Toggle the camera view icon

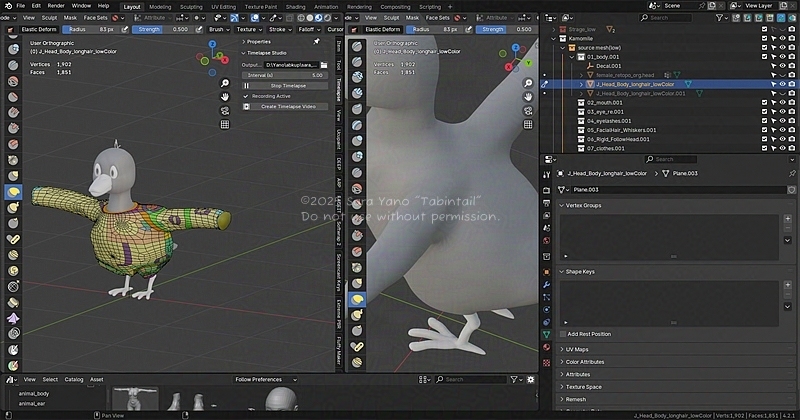click(x=225, y=109)
